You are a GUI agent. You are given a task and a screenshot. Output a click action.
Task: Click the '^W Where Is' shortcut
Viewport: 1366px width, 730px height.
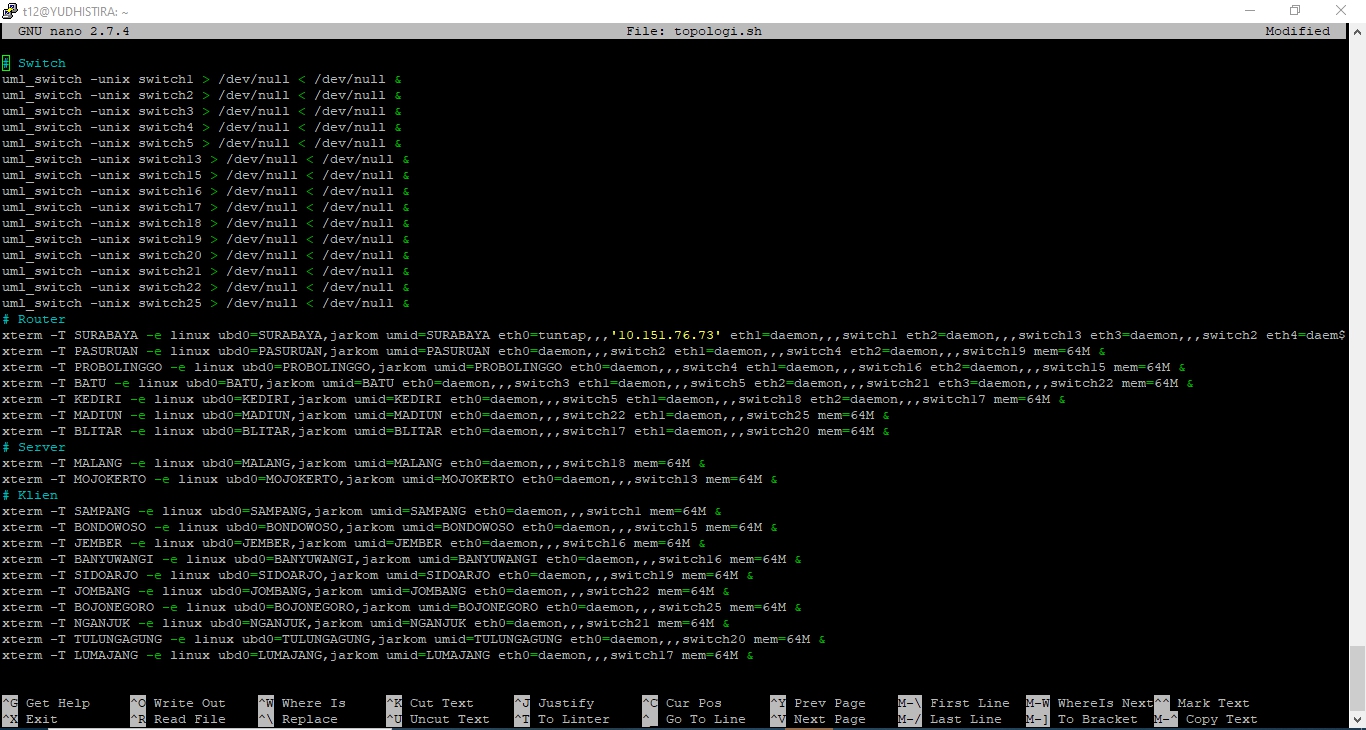(302, 703)
